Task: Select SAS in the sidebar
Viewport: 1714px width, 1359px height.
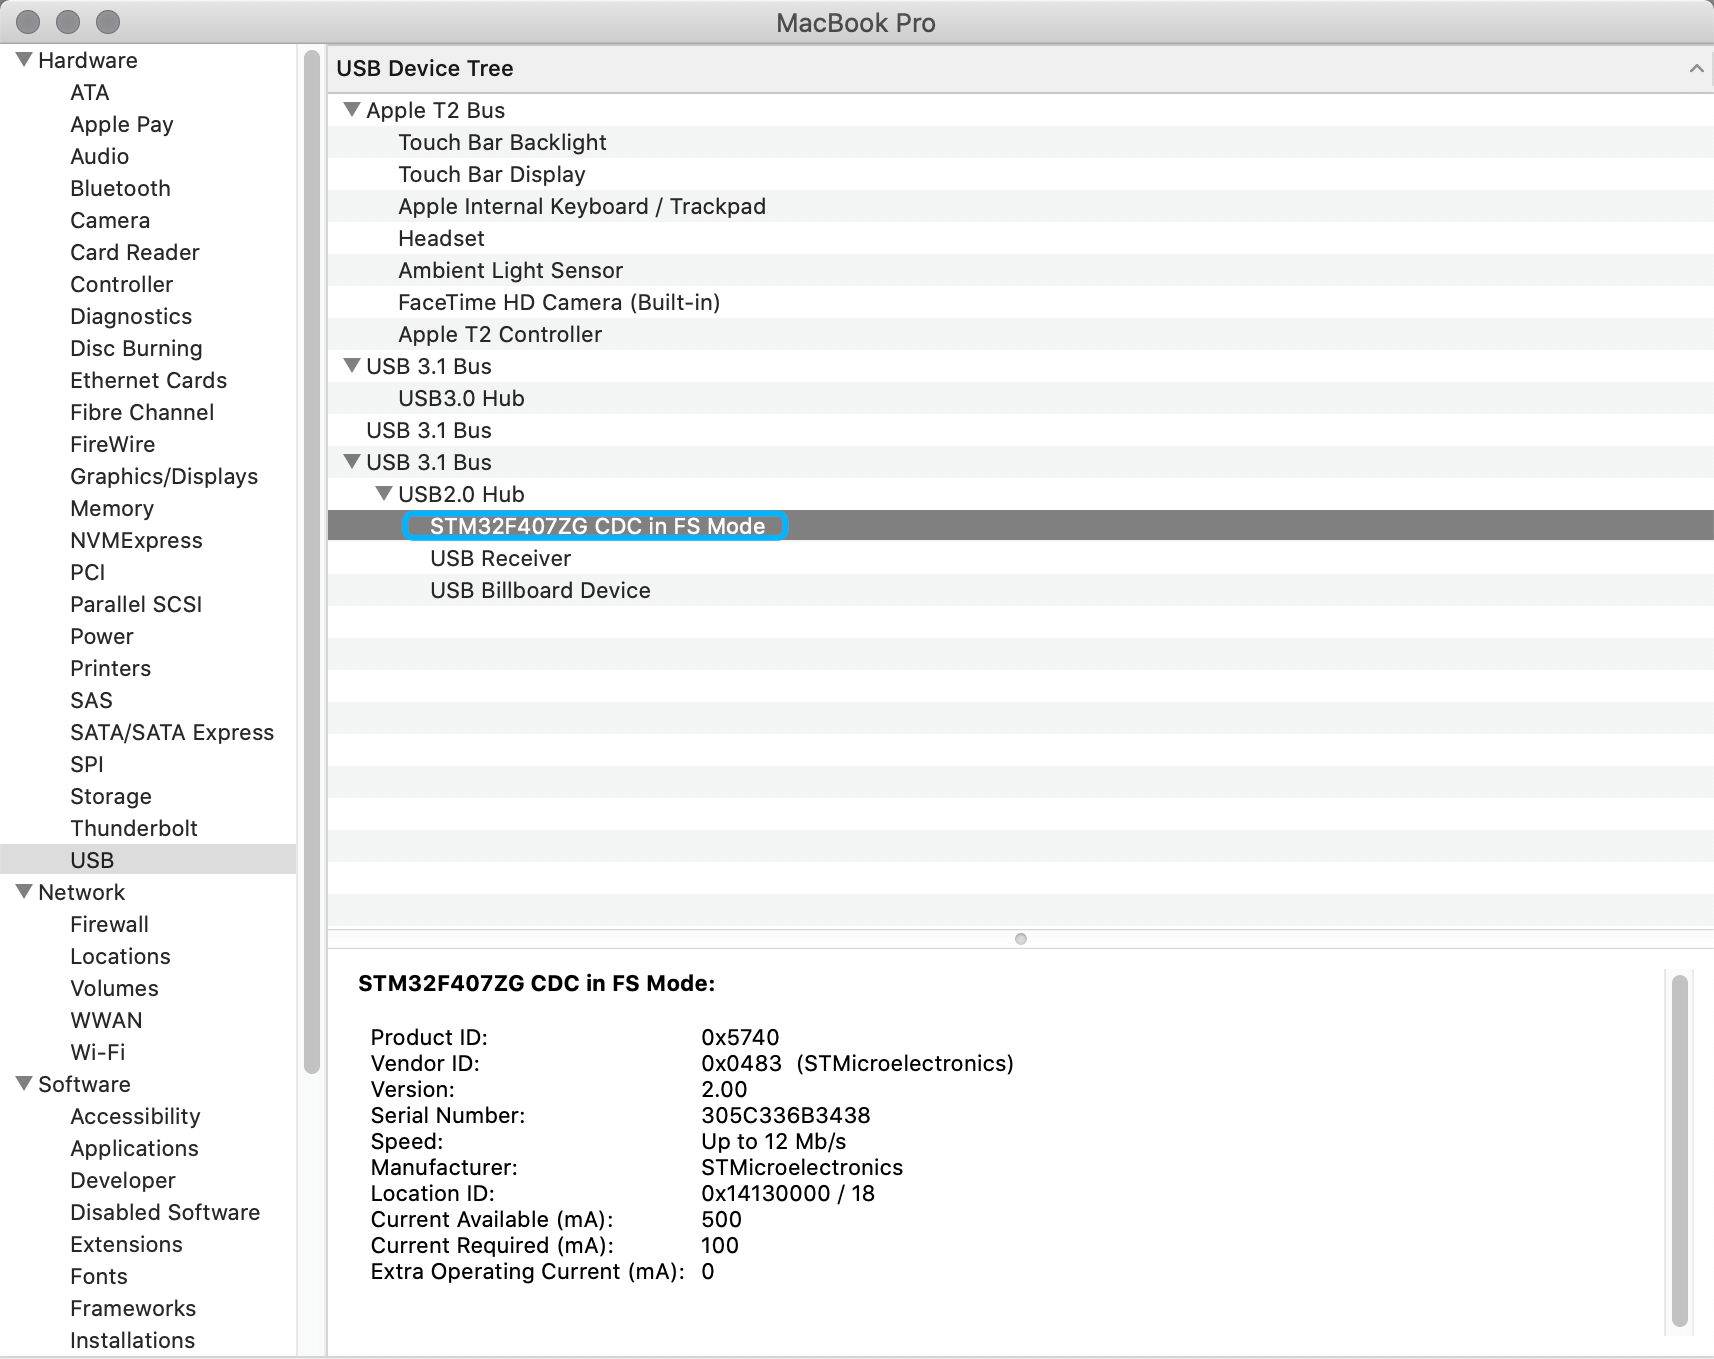Action: click(91, 700)
